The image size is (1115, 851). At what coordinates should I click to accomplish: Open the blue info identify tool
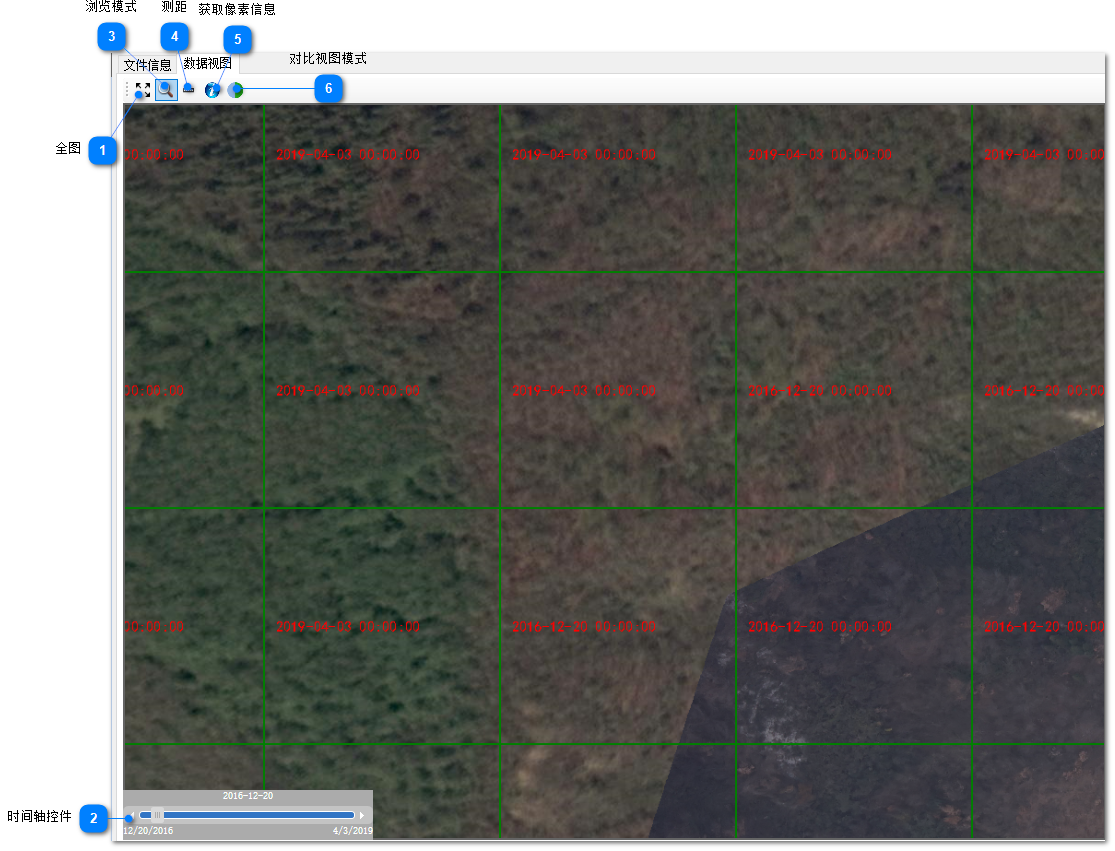212,90
